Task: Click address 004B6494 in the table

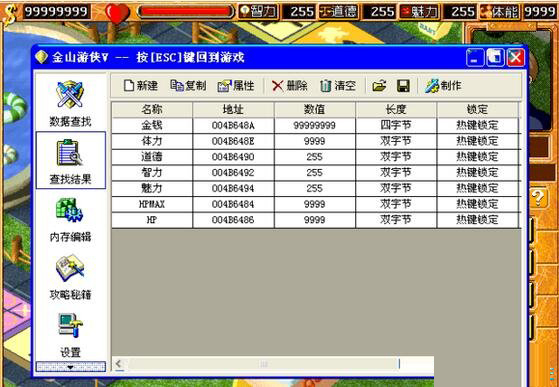Action: (233, 188)
